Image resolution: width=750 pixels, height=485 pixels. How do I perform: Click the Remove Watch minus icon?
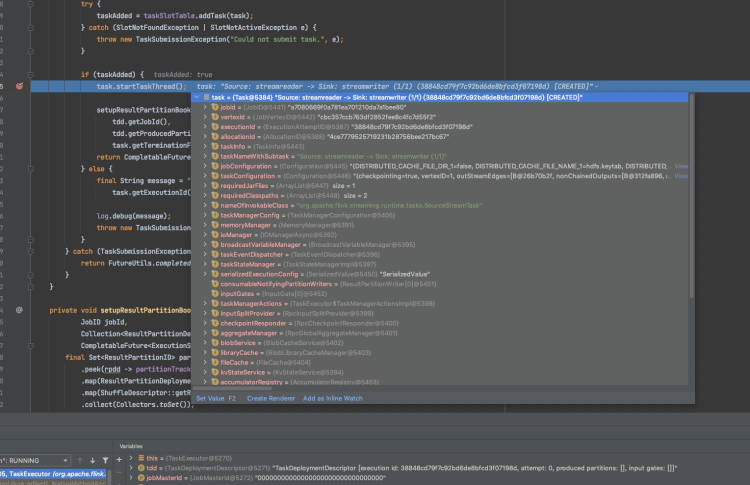coord(119,472)
